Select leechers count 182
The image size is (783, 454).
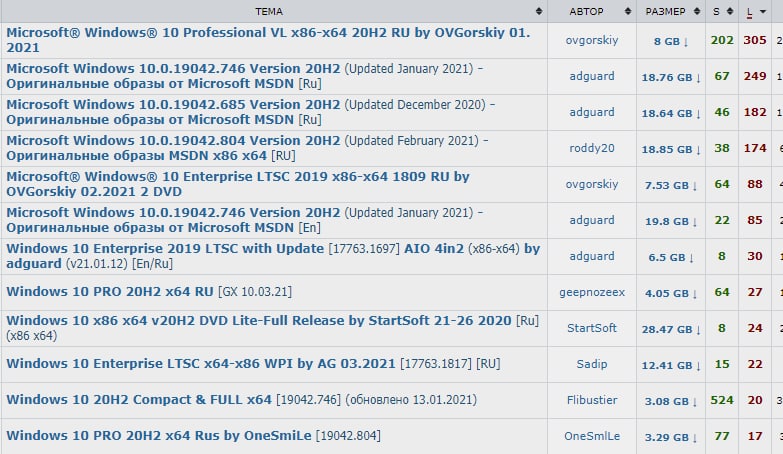(755, 112)
